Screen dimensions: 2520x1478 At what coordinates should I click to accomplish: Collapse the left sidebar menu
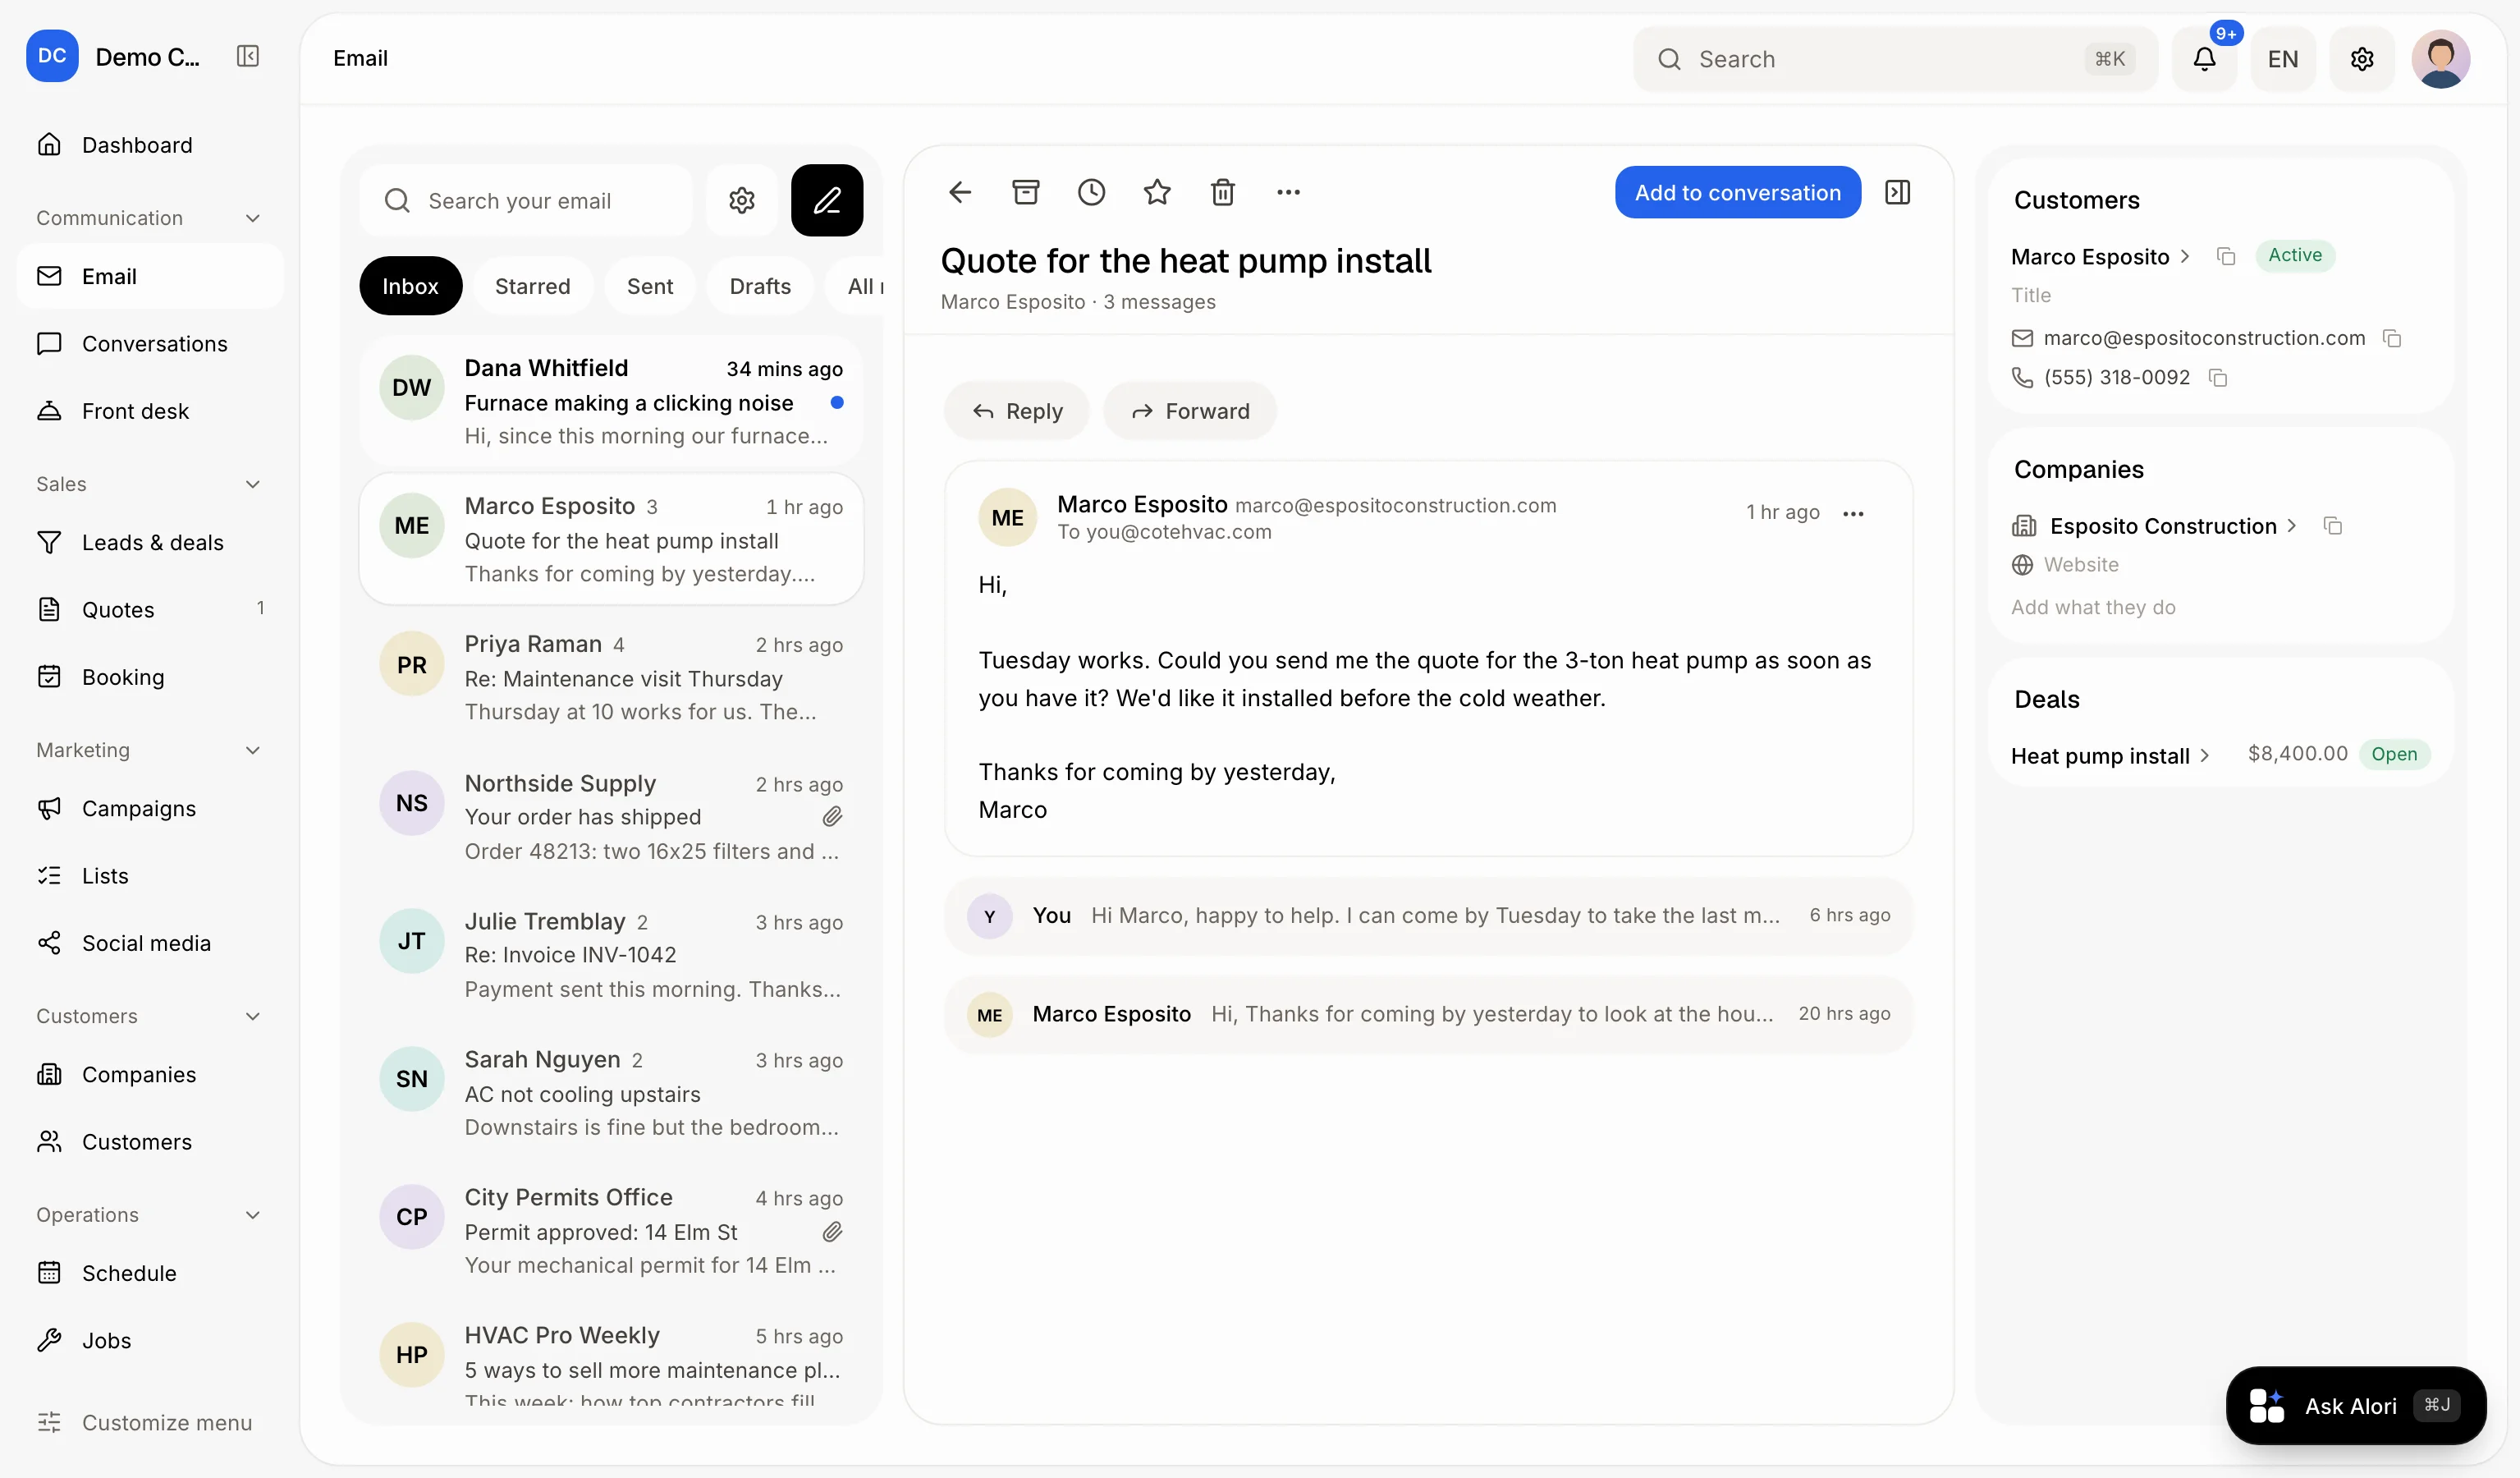248,56
